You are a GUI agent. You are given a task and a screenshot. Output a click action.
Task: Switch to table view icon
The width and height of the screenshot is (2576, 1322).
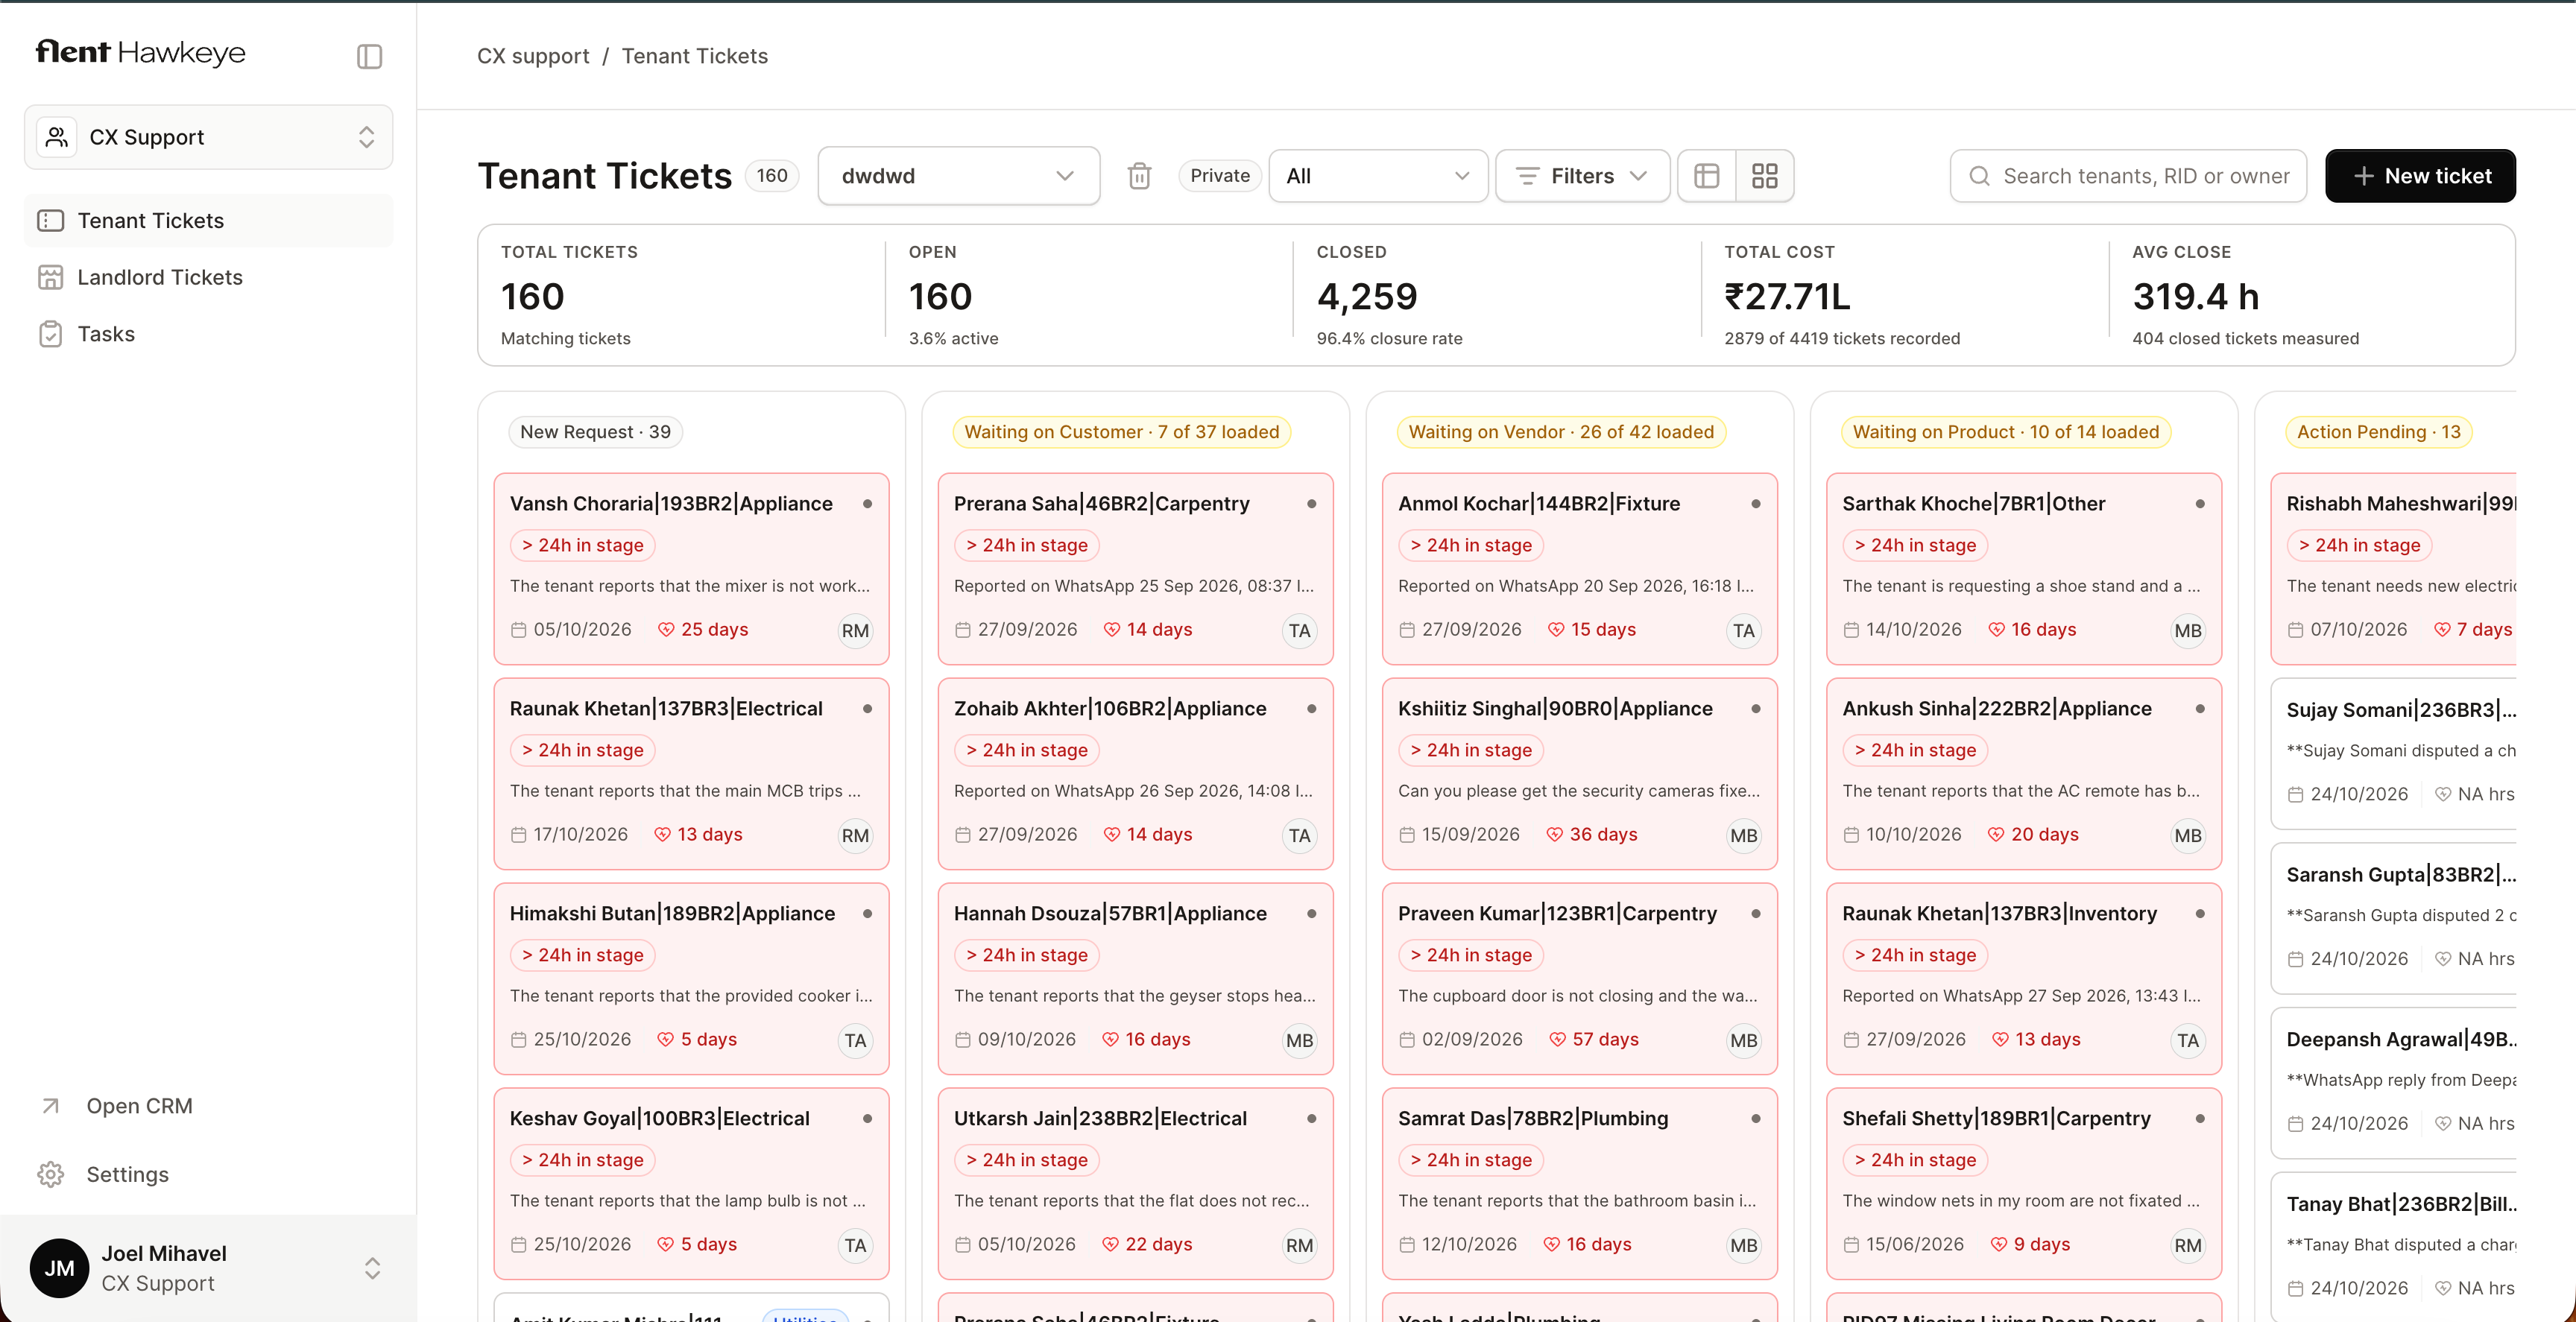pos(1706,176)
